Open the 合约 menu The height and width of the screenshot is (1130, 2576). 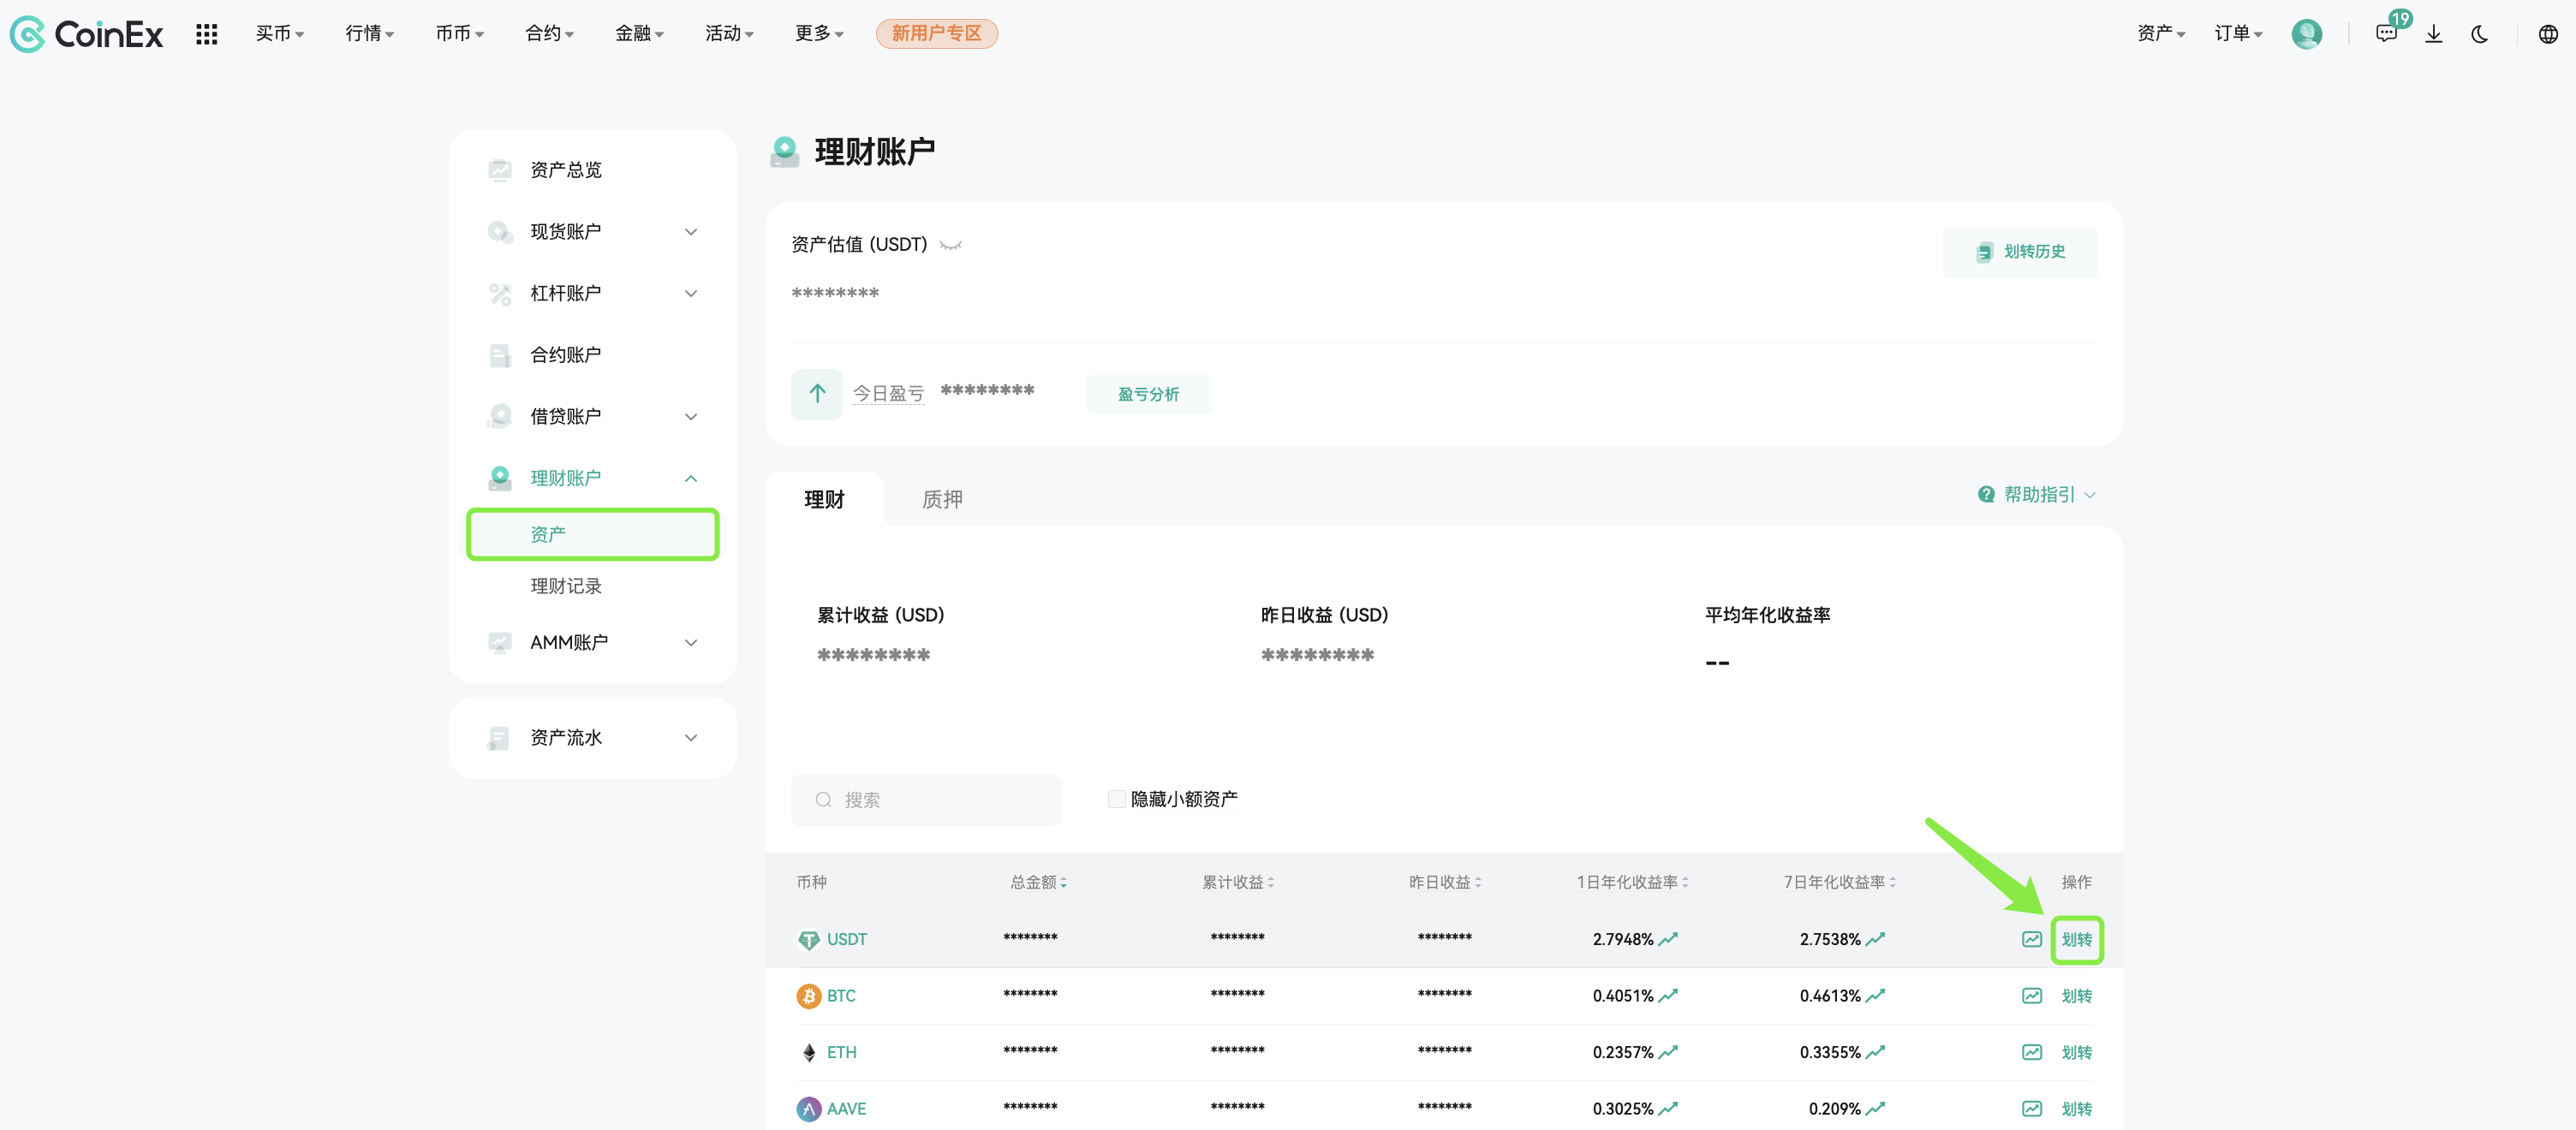coord(549,34)
